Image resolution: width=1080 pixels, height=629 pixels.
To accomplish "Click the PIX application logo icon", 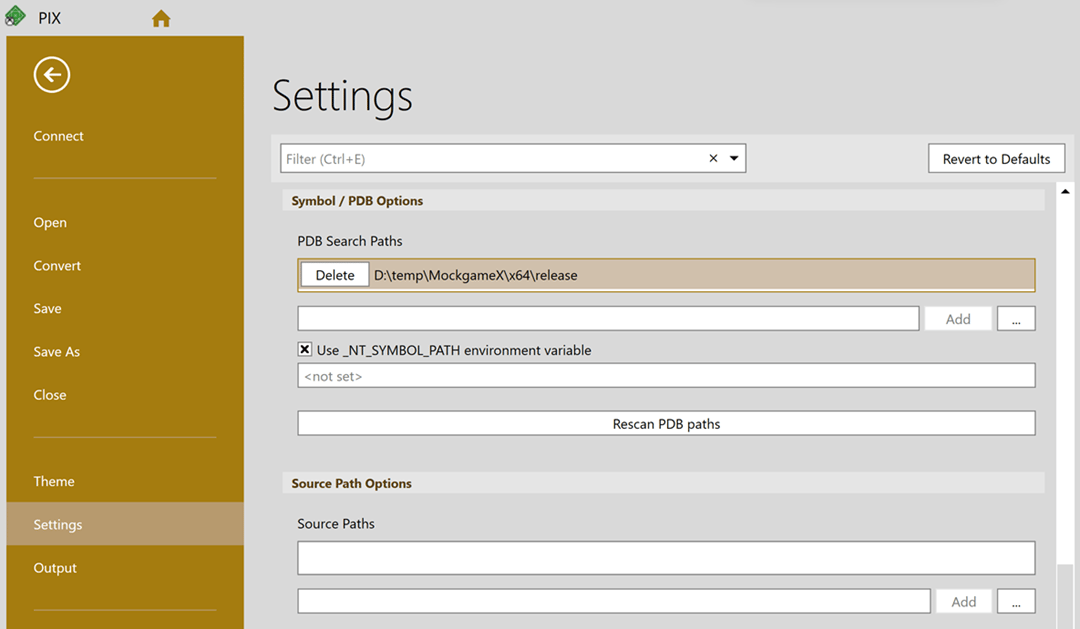I will (15, 16).
